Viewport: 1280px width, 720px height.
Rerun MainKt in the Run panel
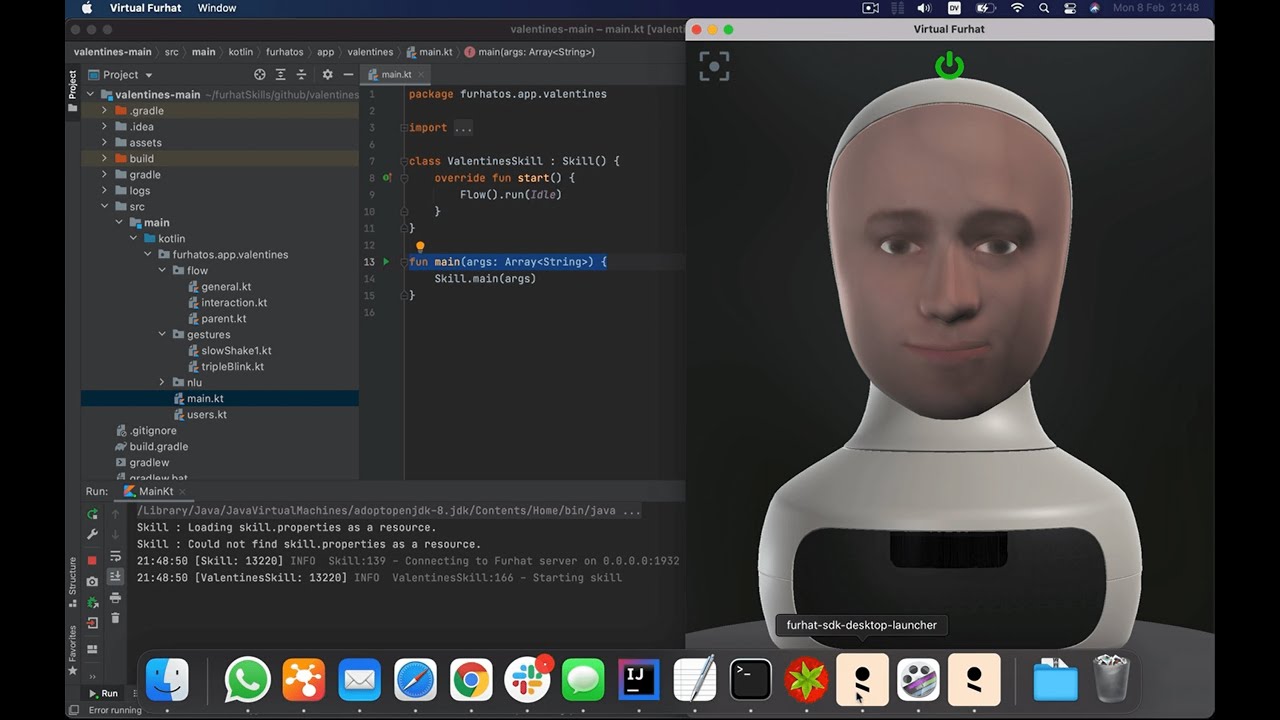(92, 514)
